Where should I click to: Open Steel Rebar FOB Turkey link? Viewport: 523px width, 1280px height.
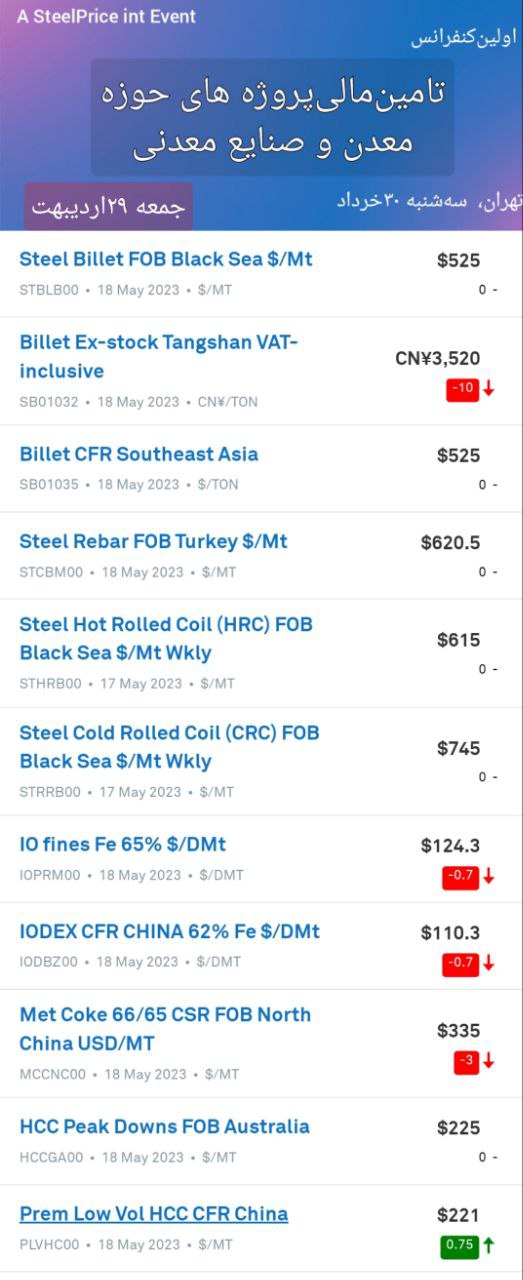point(153,541)
